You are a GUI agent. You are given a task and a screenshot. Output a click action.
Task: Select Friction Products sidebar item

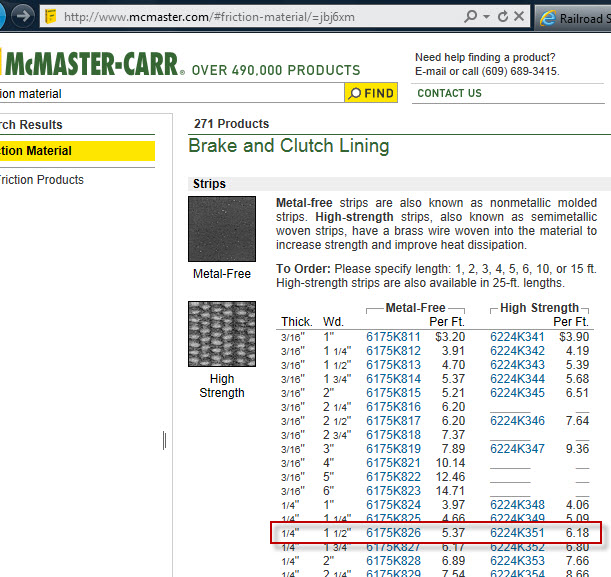[41, 180]
